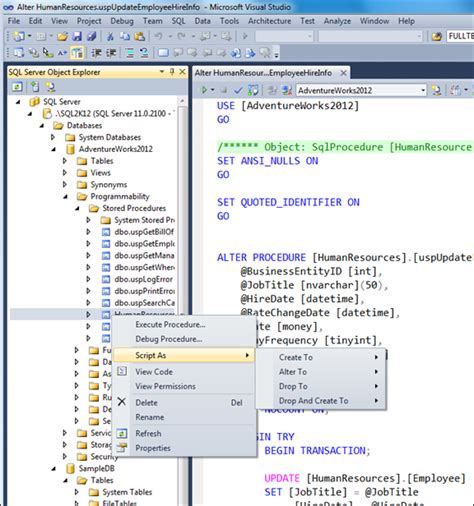
Task: Close the Alter HumanResour...EmployeeHireInfo tab
Action: pos(343,73)
